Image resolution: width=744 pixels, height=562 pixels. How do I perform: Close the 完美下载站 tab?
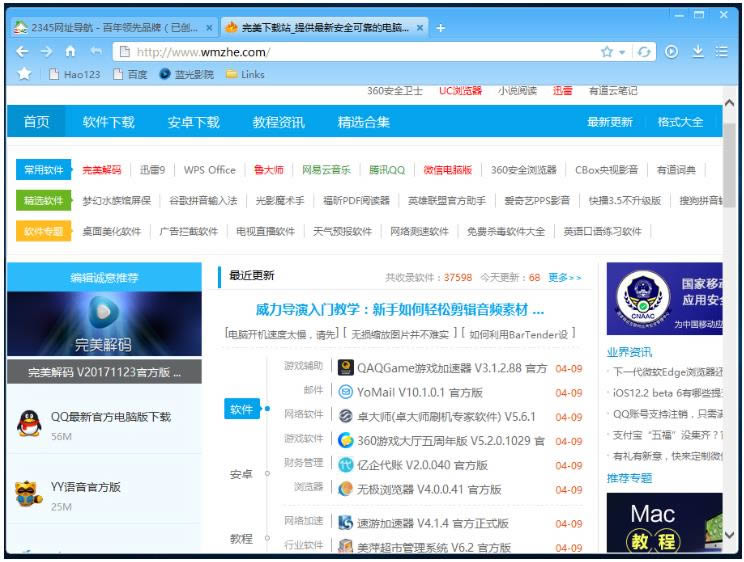pos(419,28)
